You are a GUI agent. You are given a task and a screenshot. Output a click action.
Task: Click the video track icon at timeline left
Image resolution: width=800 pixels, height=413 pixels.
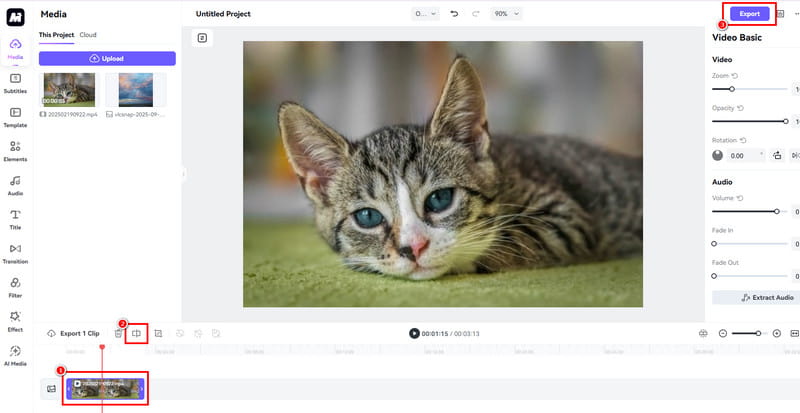coord(51,389)
